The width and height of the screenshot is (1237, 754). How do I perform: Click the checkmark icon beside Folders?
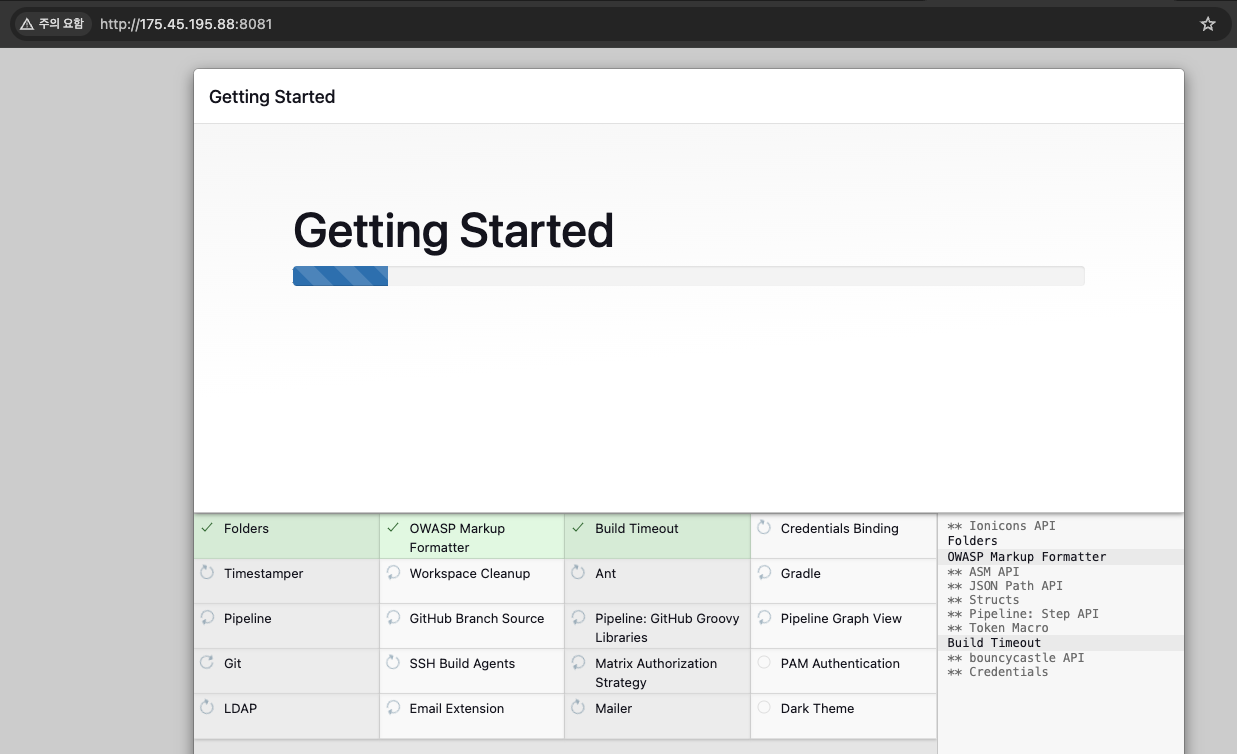207,527
